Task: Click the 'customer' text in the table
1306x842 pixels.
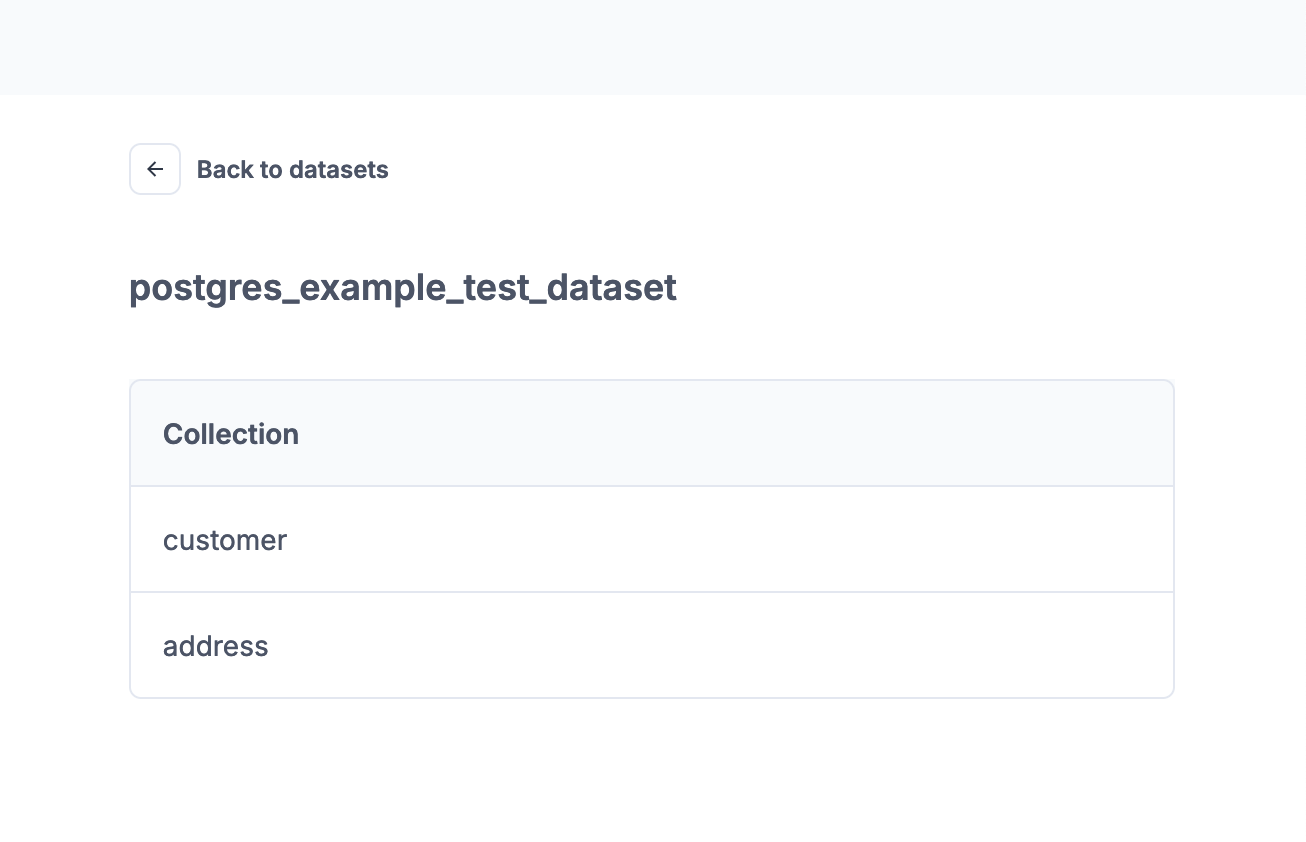Action: click(x=225, y=540)
